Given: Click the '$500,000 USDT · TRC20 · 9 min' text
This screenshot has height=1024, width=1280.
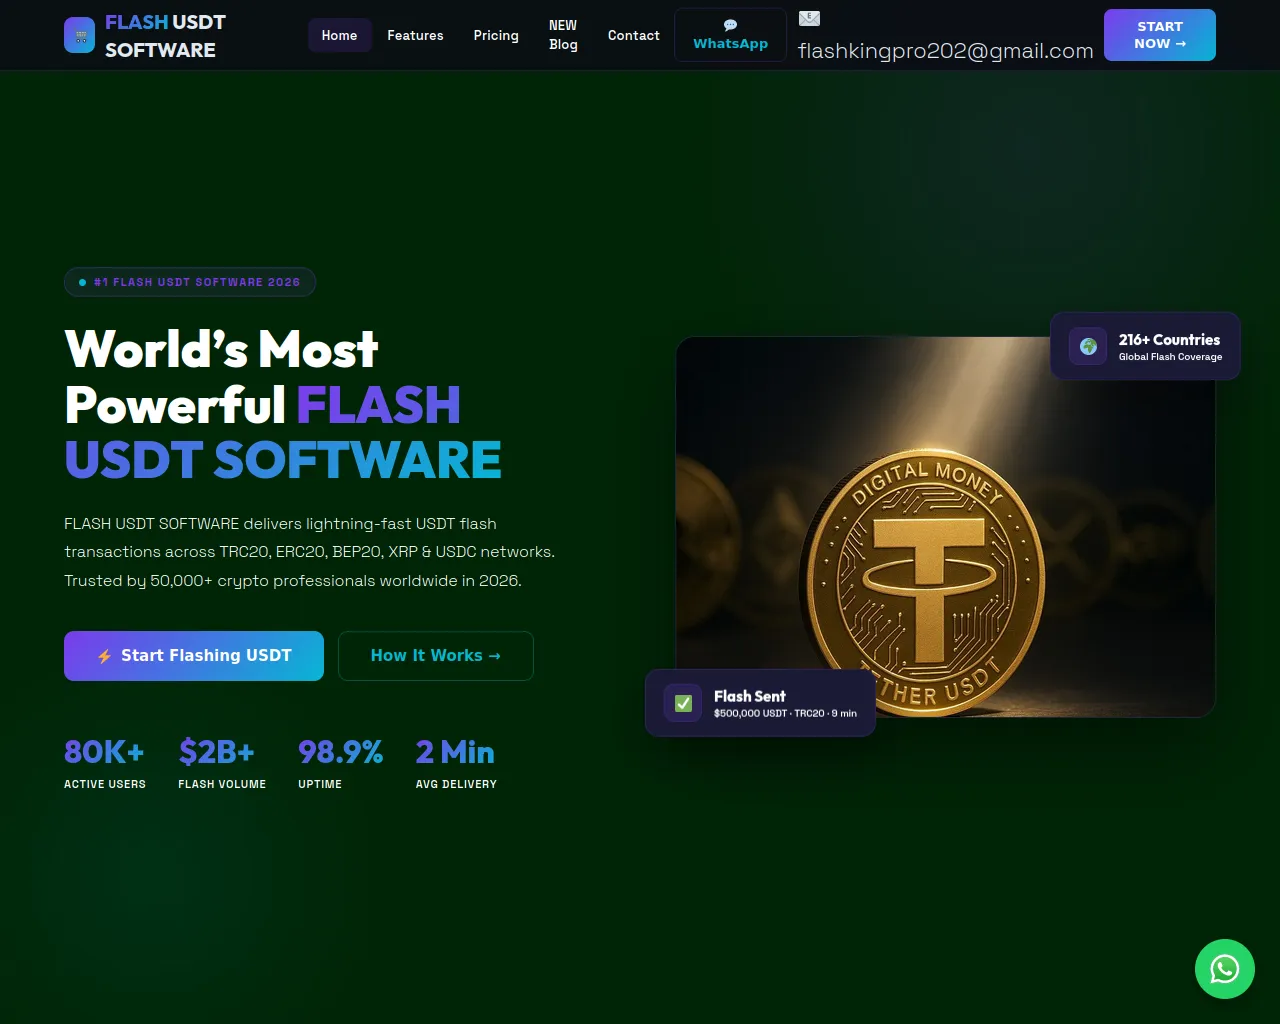Looking at the screenshot, I should 785,714.
